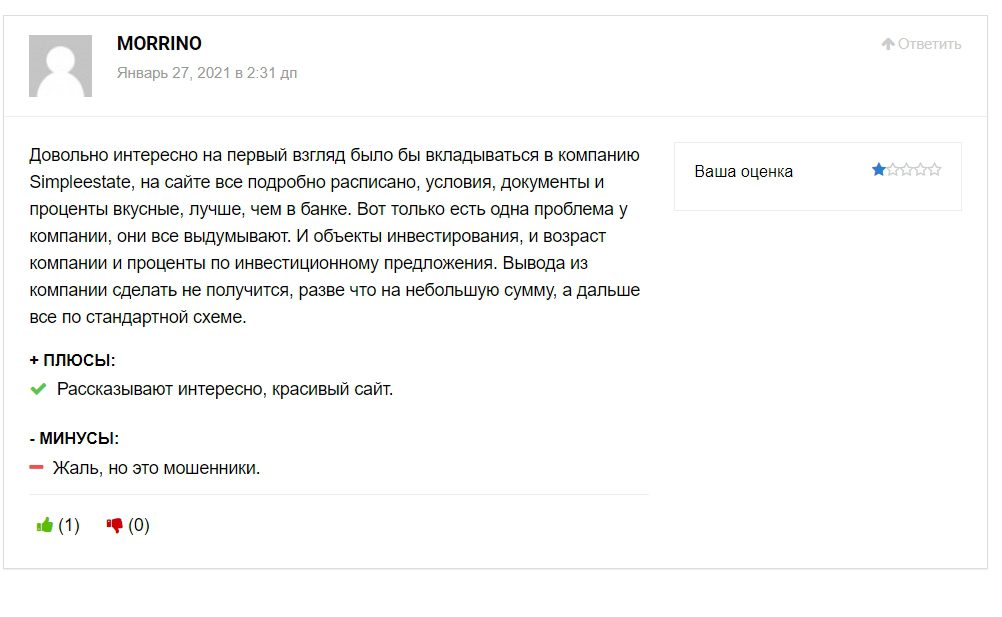Screen dimensions: 1002x617
Task: Click the red minus icon beside the cons
Action: (37, 467)
